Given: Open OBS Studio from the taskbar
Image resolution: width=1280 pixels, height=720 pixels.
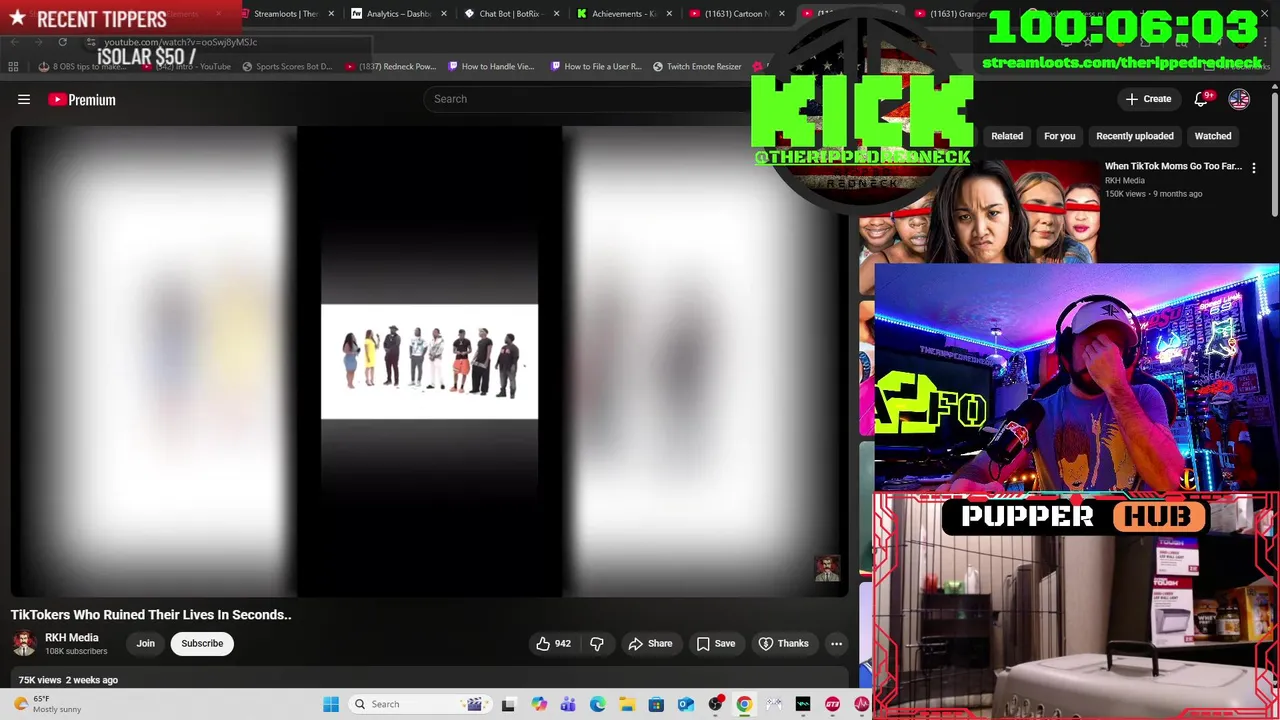Looking at the screenshot, I should click(x=715, y=704).
